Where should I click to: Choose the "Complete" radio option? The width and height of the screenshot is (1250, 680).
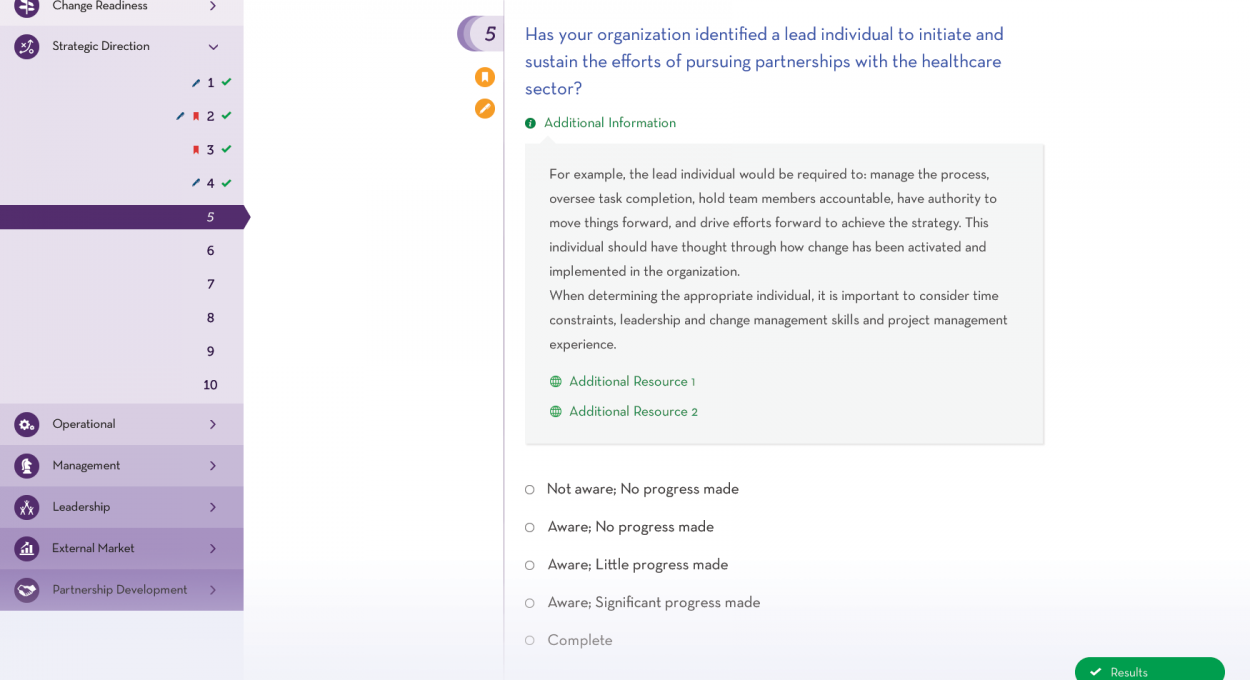click(530, 641)
